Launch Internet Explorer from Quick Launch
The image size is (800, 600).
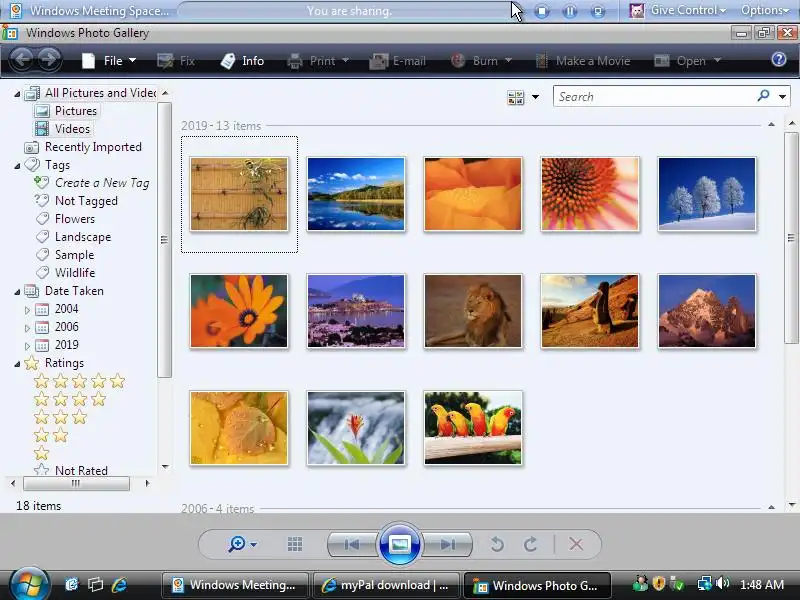click(119, 585)
